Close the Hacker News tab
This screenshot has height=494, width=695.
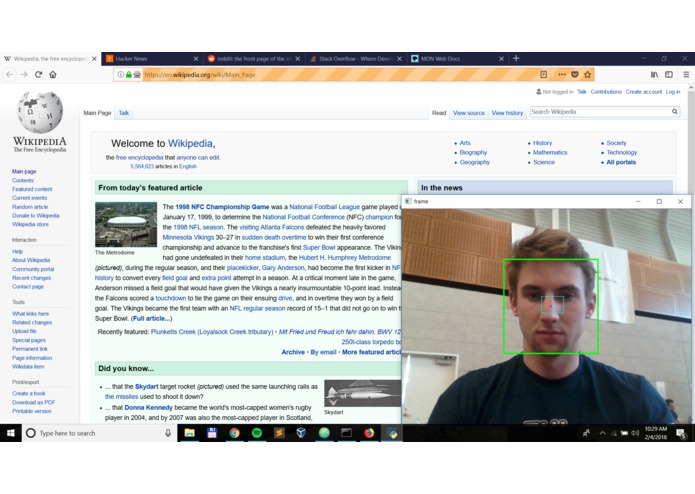pos(196,58)
